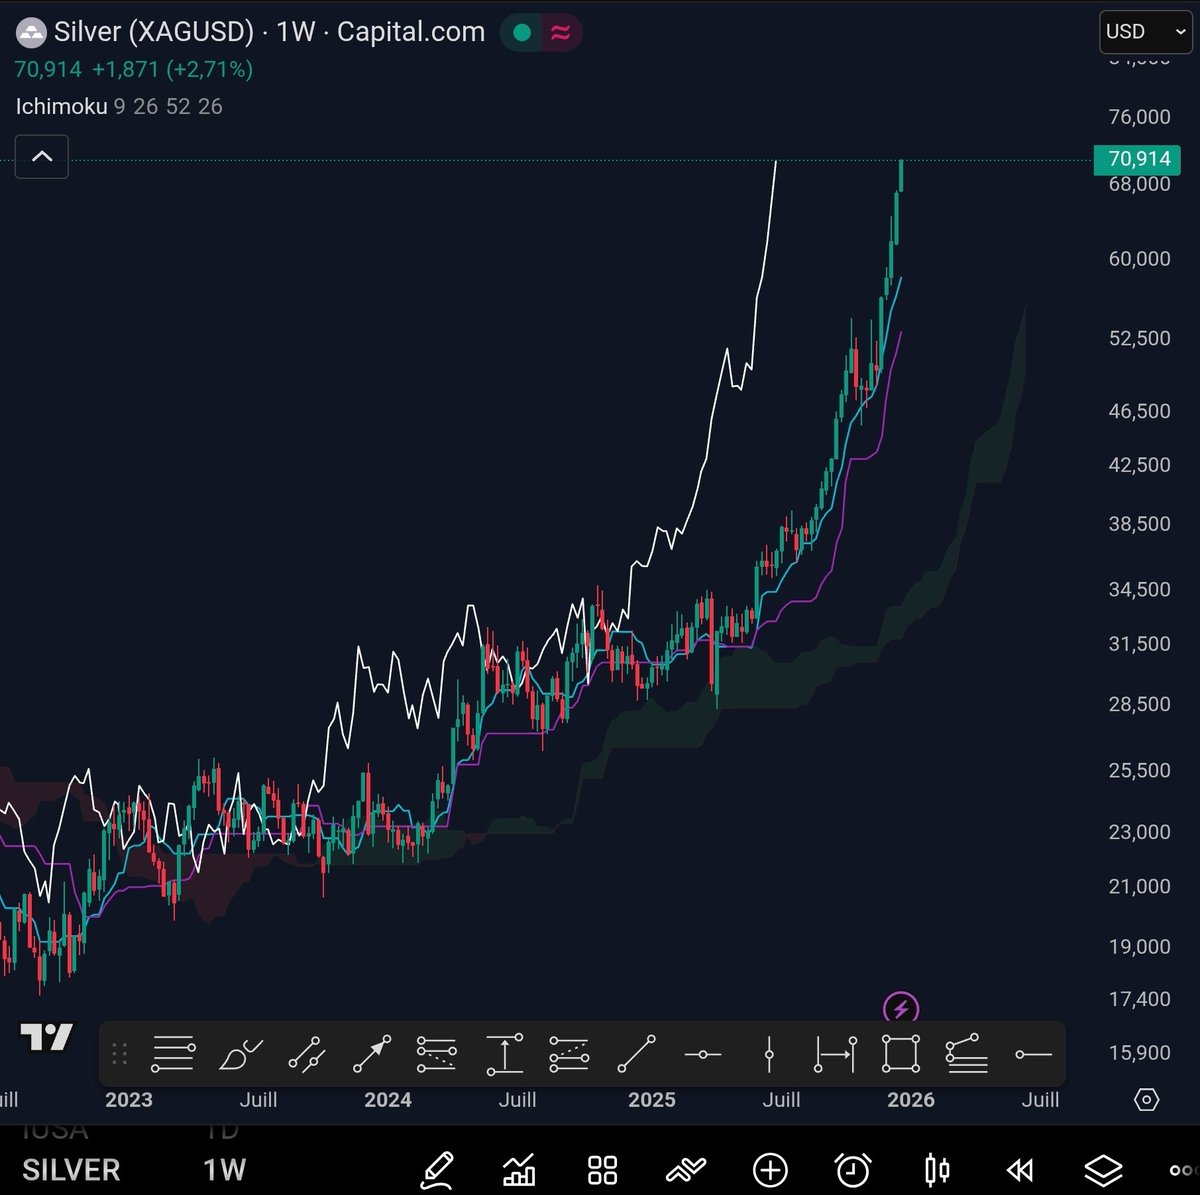Change the 1W interval at bottom bar
Screen dimensions: 1200x1195
point(224,1170)
